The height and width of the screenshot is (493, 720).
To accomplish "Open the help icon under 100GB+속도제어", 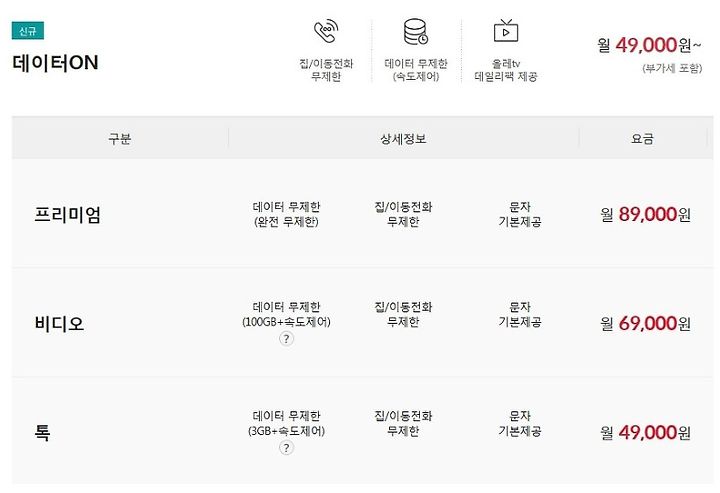I will tap(286, 339).
